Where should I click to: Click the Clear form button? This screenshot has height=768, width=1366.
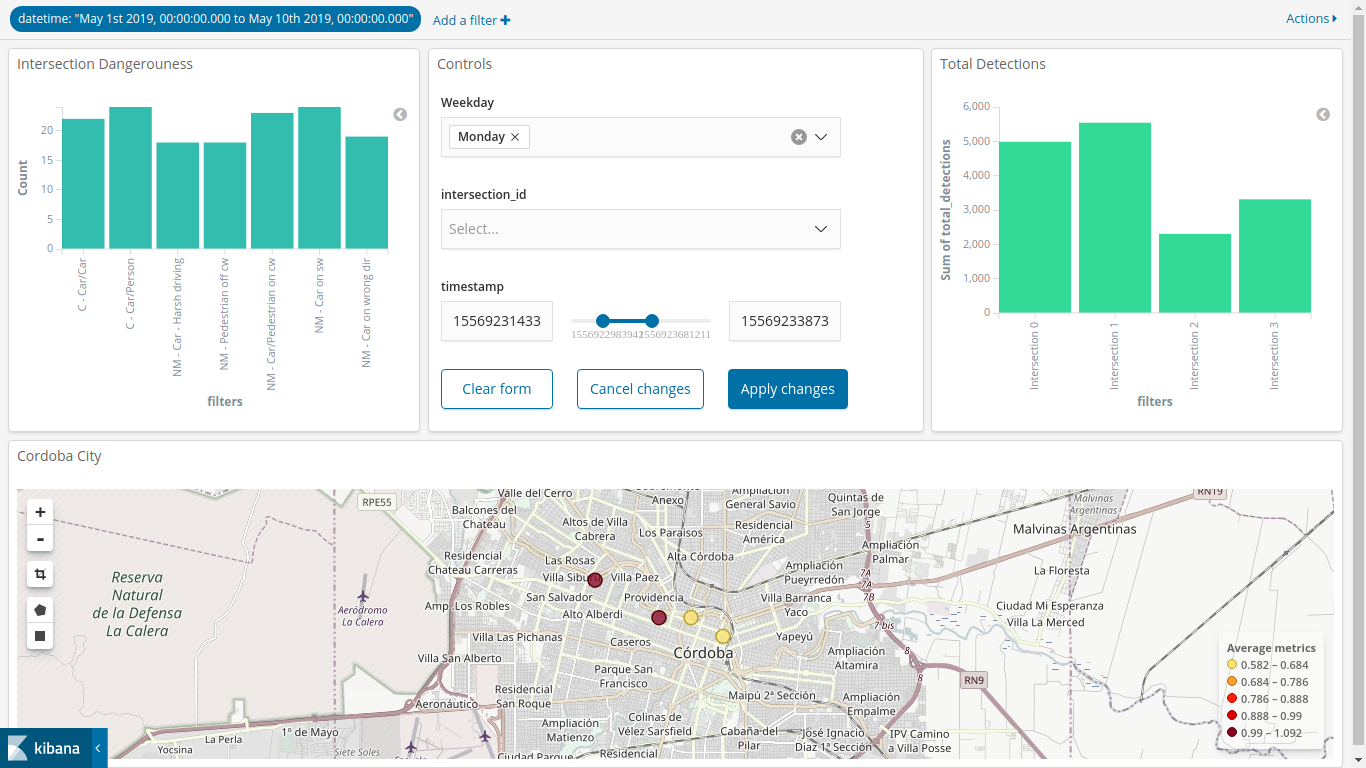(x=497, y=389)
